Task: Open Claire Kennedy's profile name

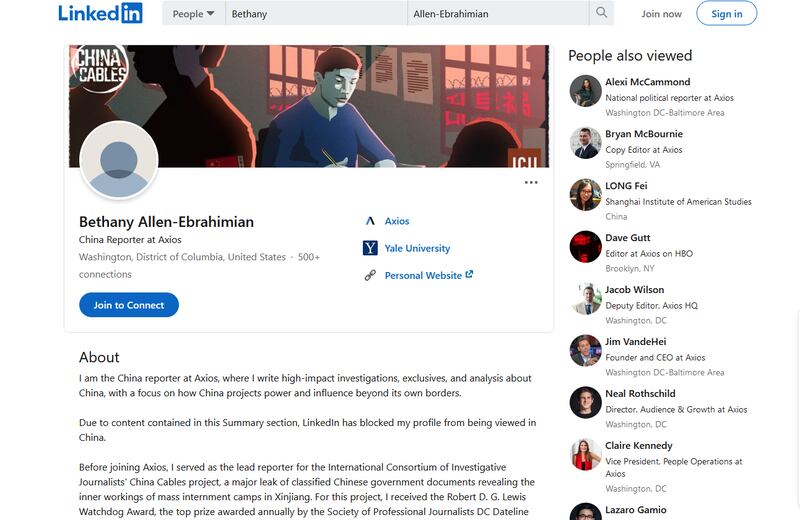Action: (x=639, y=445)
